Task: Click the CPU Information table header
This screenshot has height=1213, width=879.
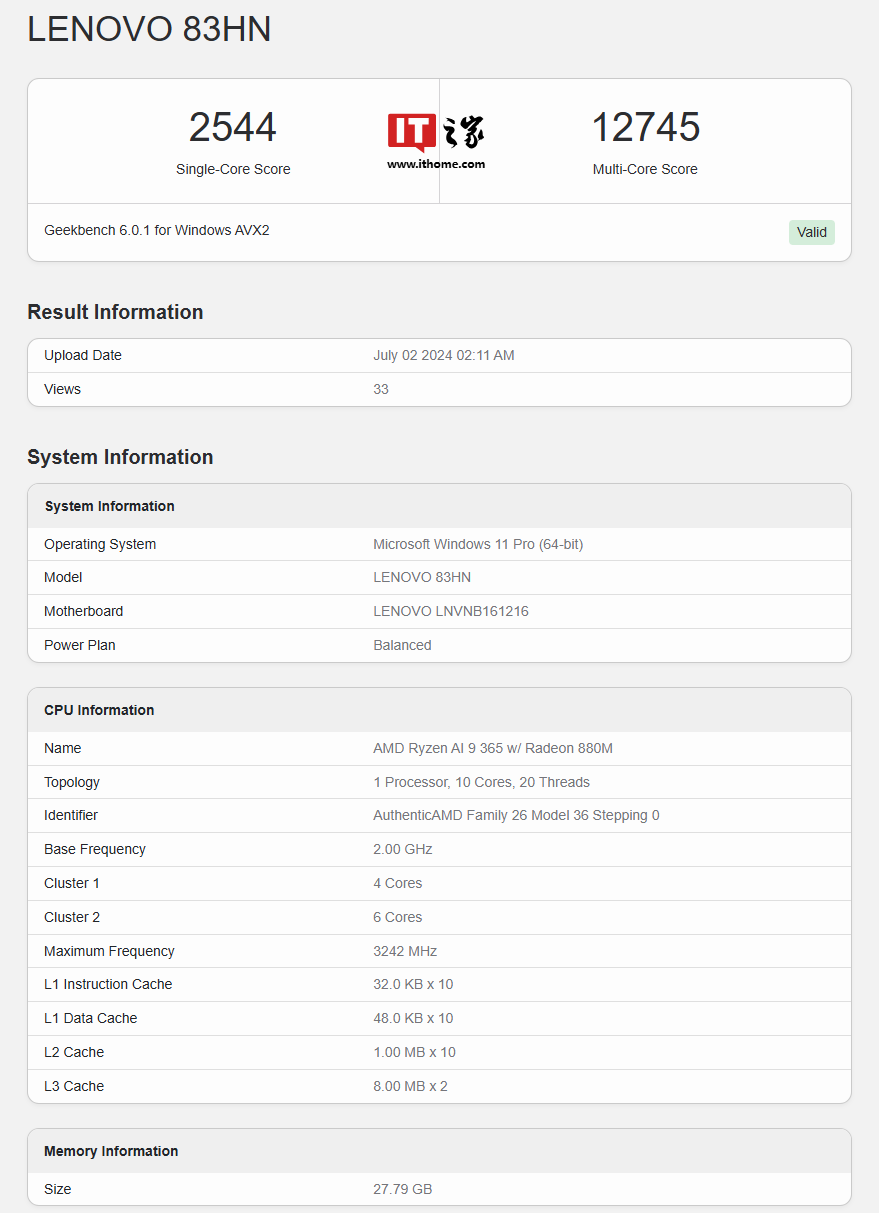Action: (99, 710)
